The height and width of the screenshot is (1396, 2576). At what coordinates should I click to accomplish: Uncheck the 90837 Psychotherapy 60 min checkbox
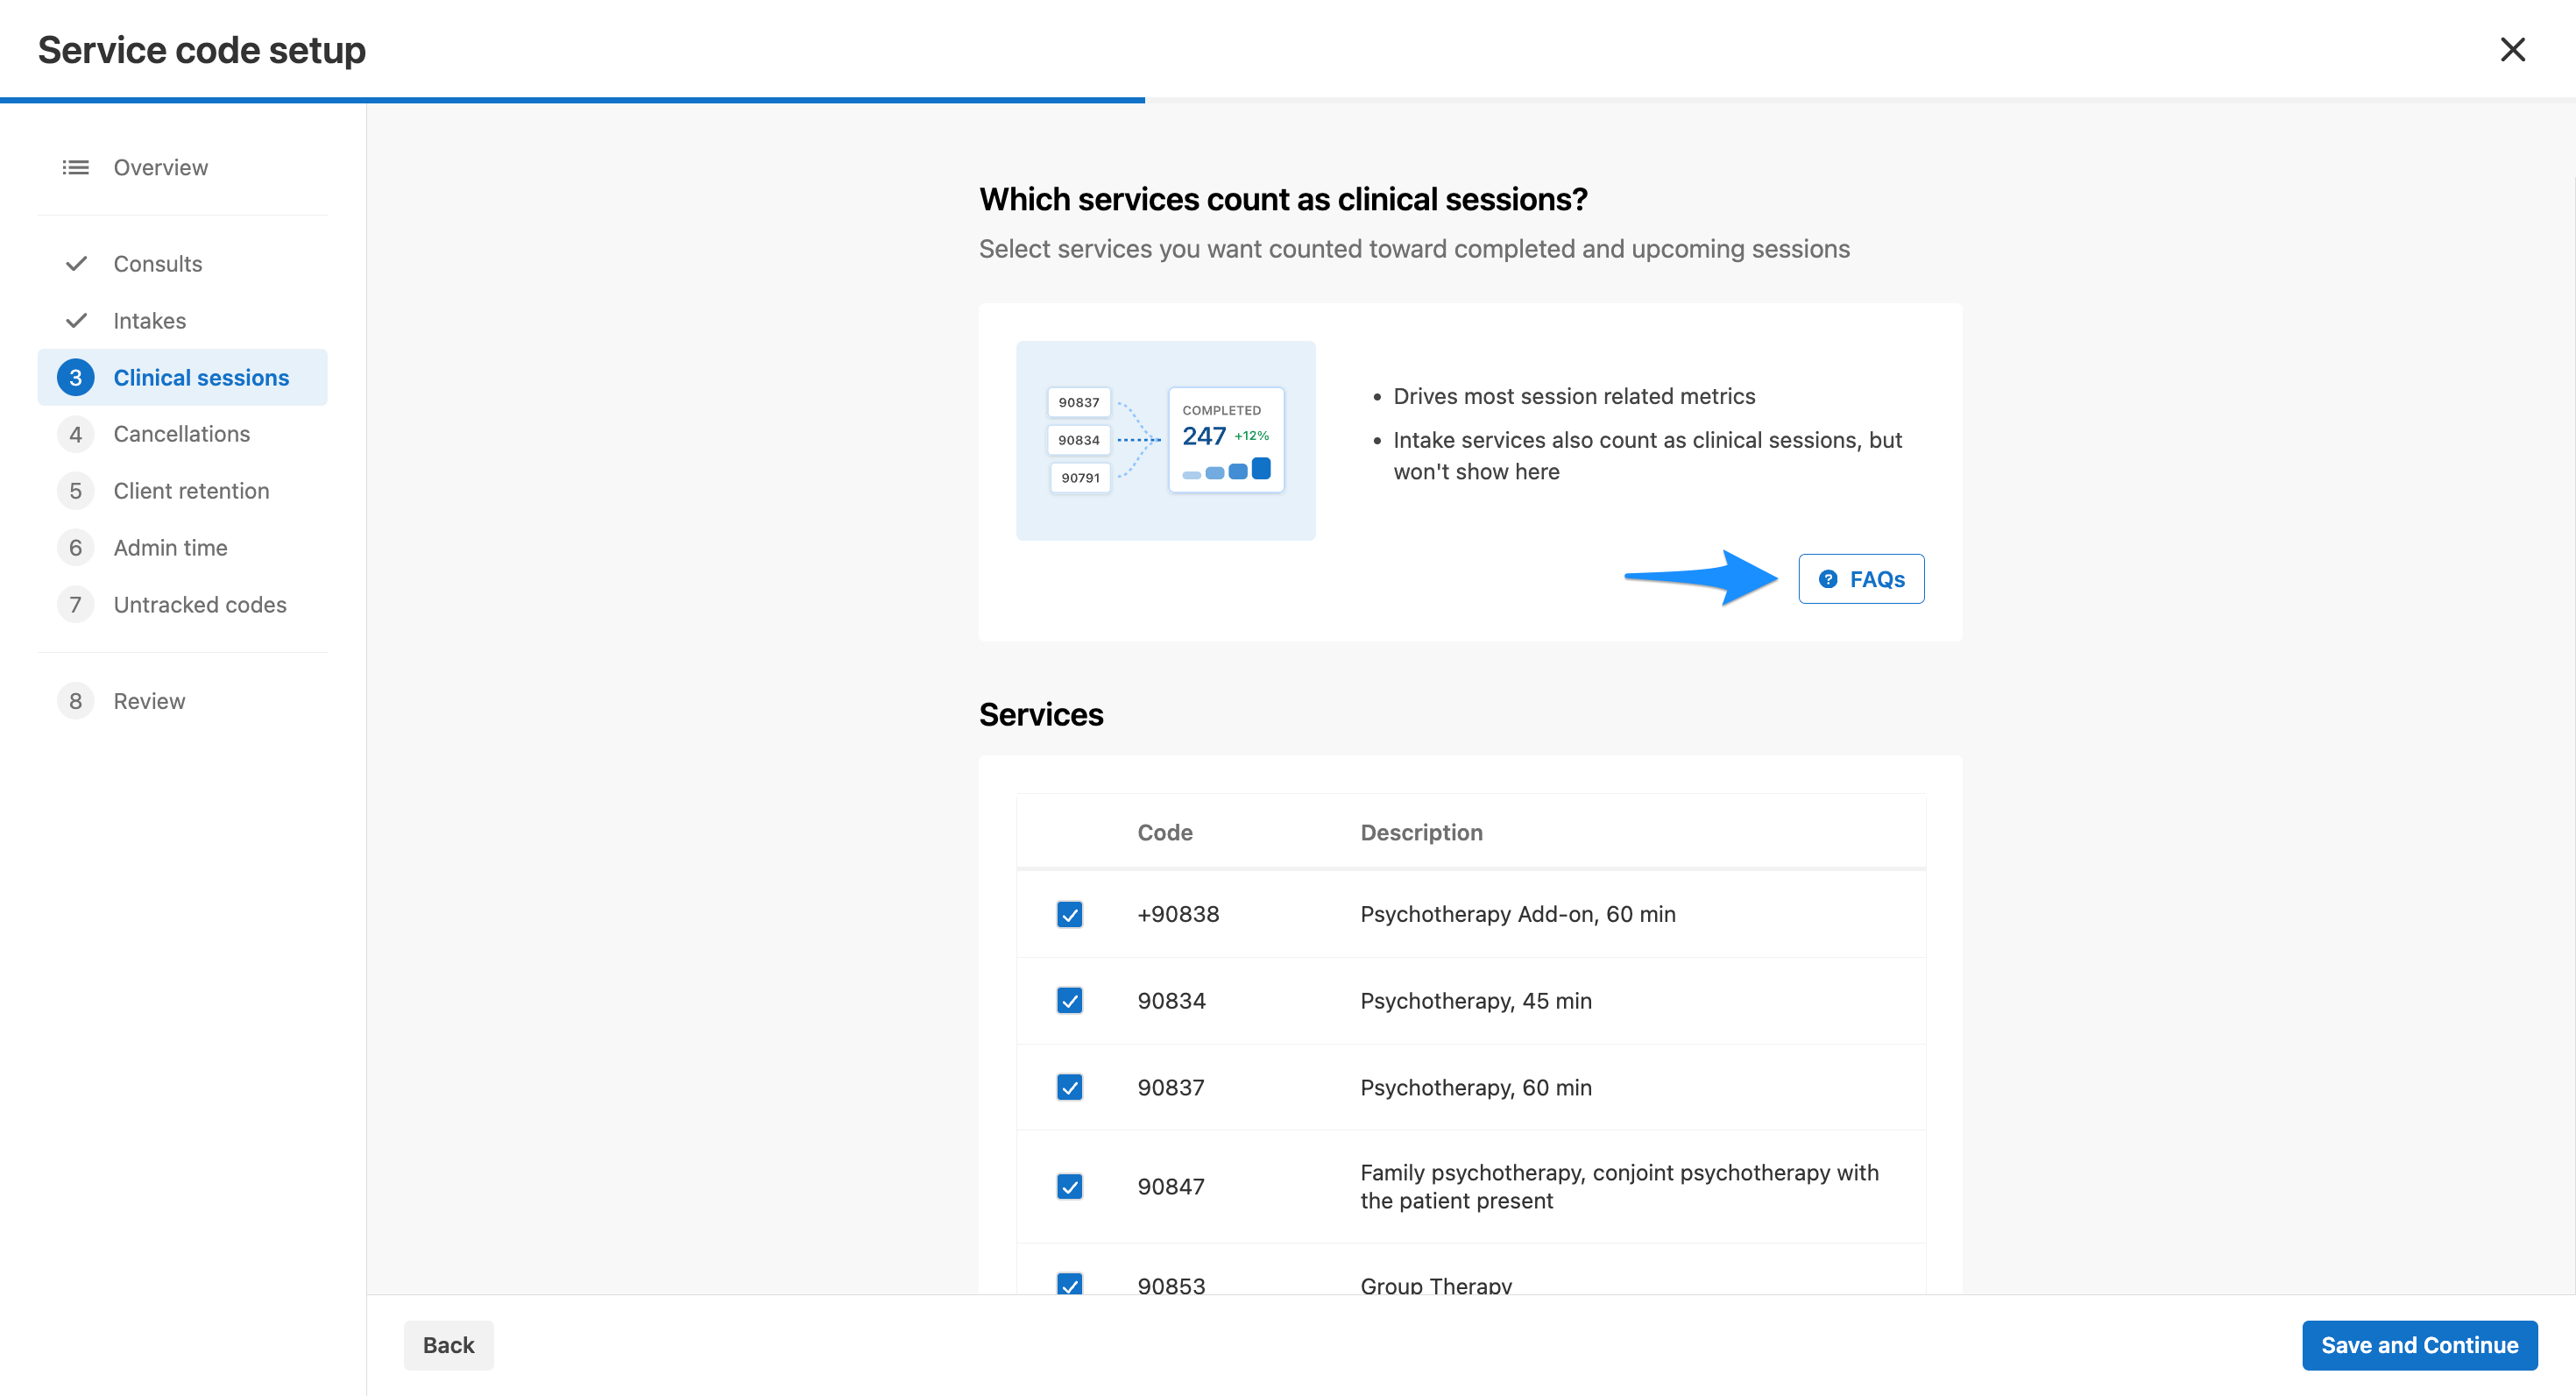point(1070,1088)
